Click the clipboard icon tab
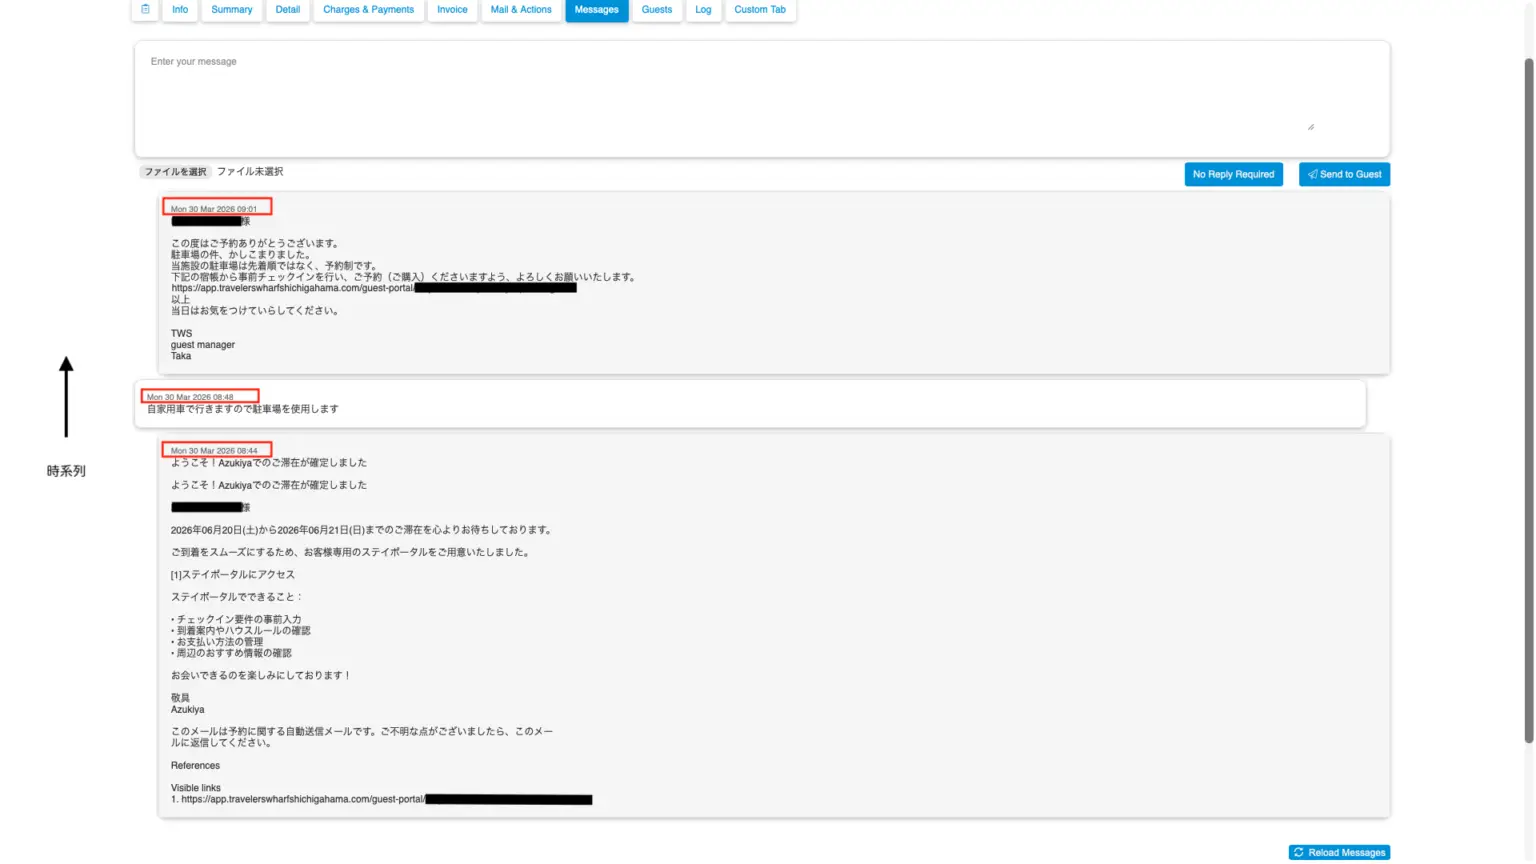1536x864 pixels. tap(145, 10)
